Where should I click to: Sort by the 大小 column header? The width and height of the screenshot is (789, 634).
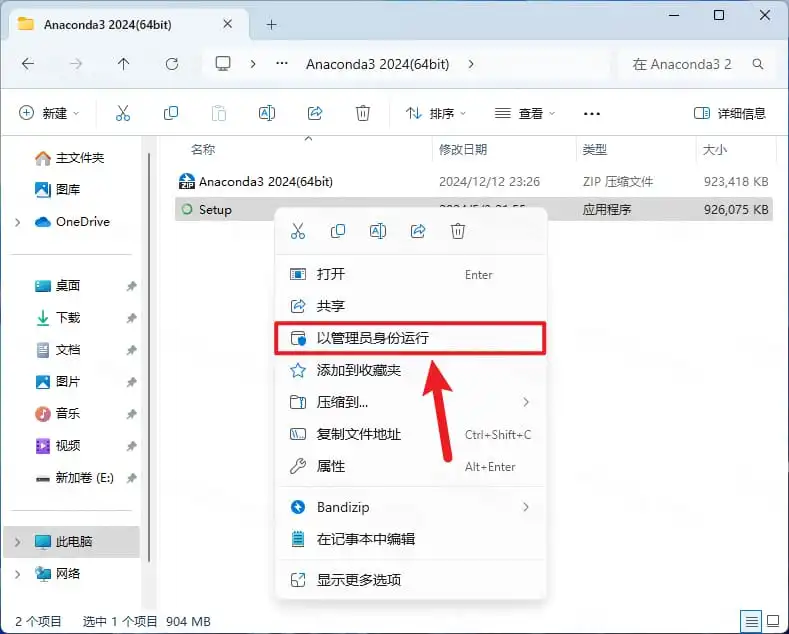click(715, 149)
